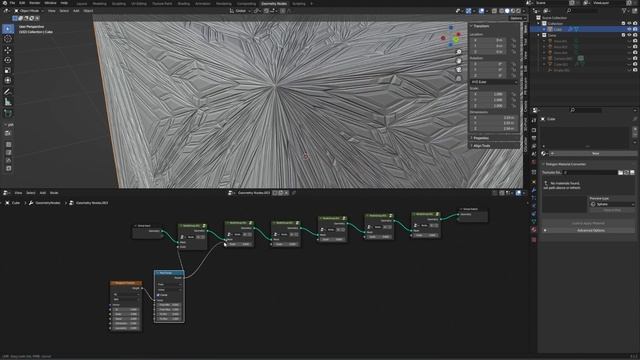Viewport: 640px width, 360px height.
Task: Toggle the camera view icon in viewport
Action: point(459,70)
